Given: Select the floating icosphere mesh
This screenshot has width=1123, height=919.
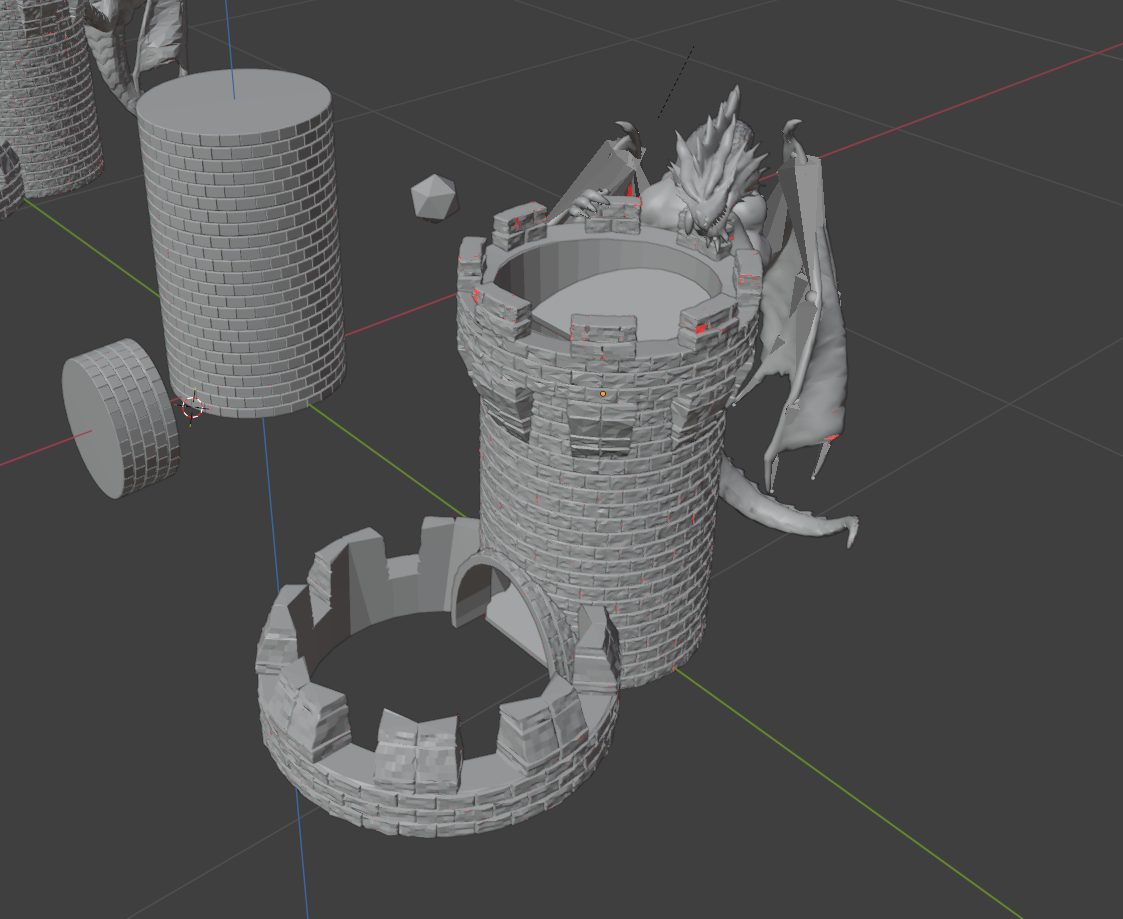Looking at the screenshot, I should coord(434,198).
